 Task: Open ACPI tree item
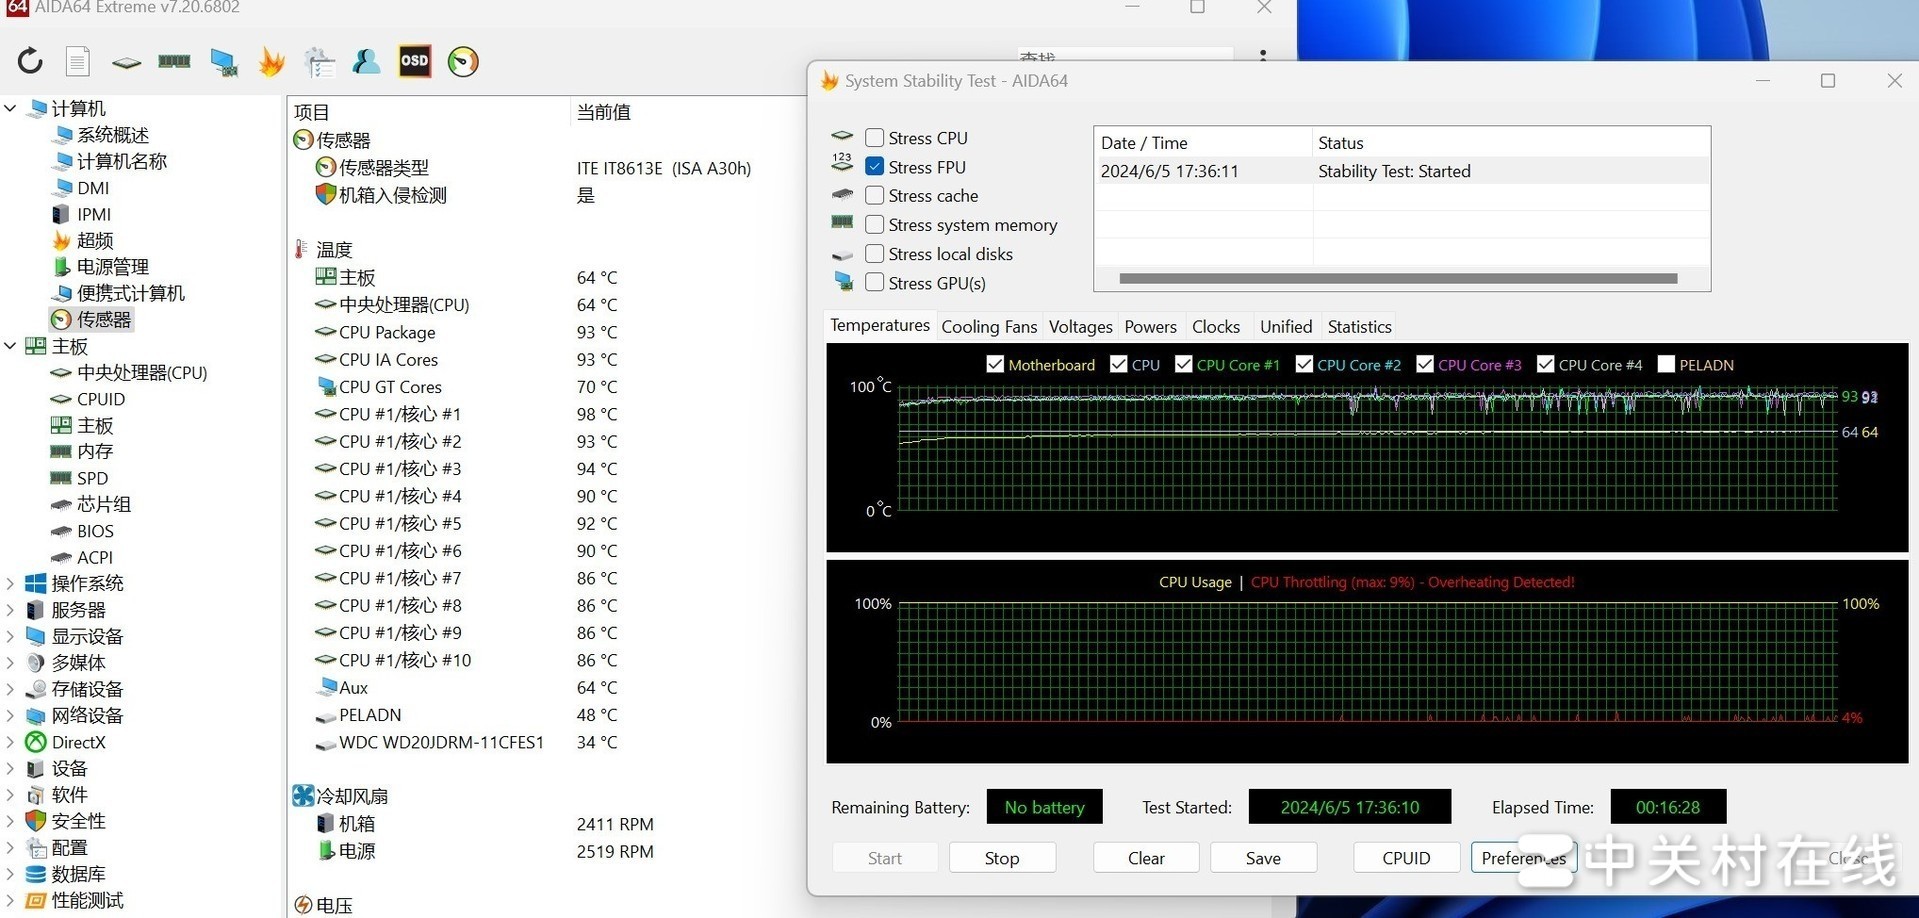[95, 557]
